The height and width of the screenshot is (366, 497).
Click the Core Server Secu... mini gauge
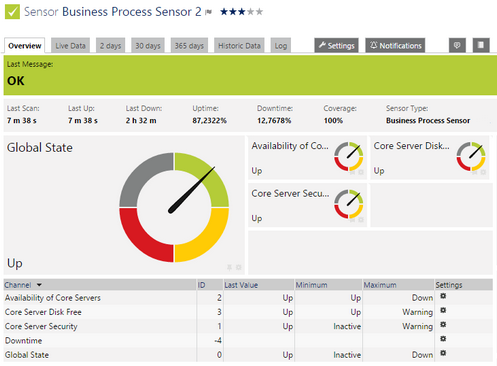pyautogui.click(x=349, y=204)
